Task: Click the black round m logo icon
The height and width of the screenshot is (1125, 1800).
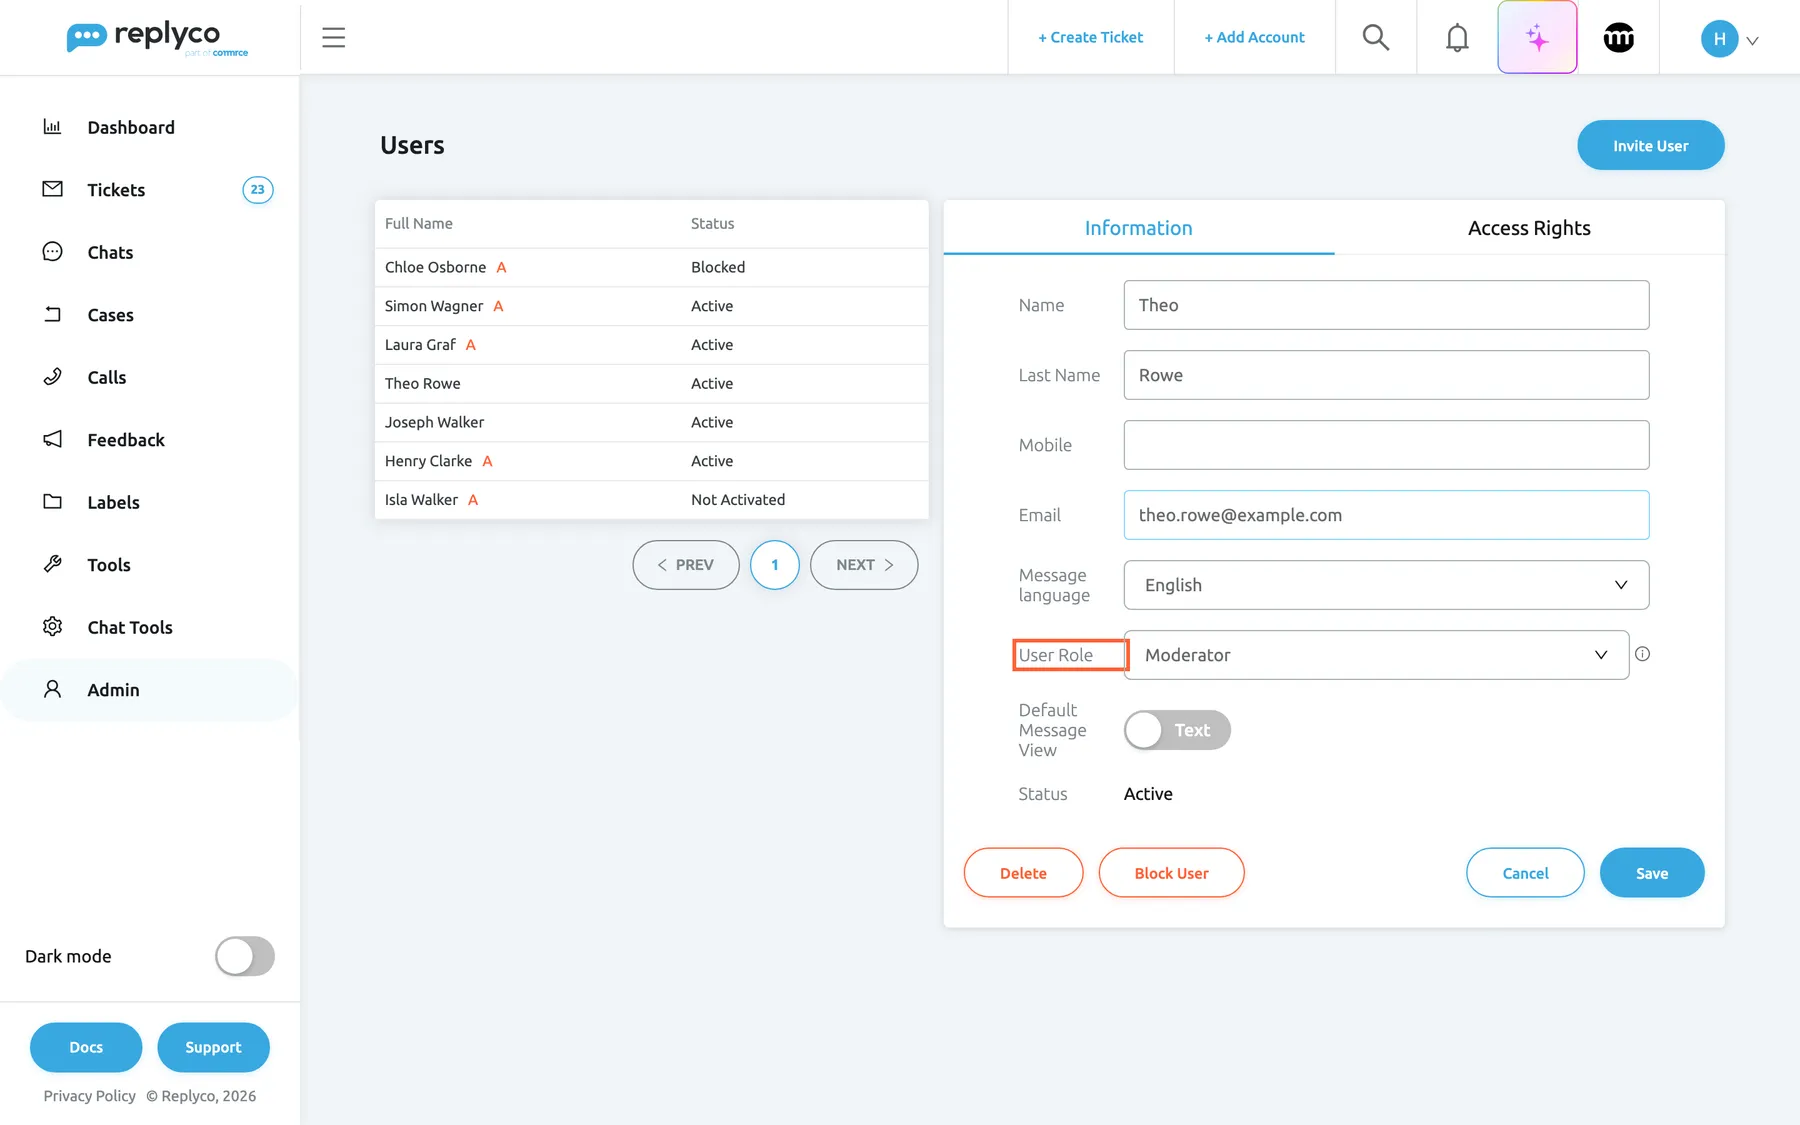Action: click(x=1618, y=38)
